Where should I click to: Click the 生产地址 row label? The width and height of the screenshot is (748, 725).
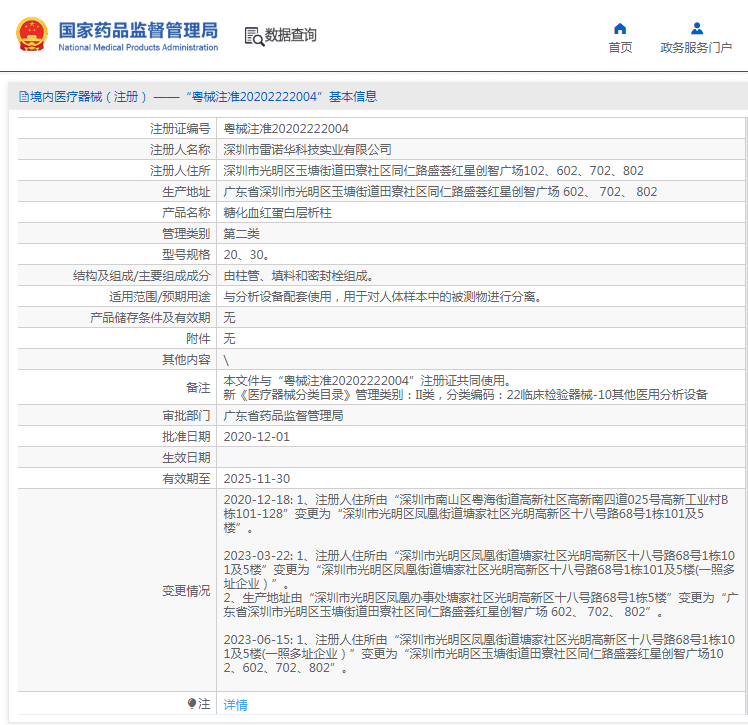click(x=186, y=192)
